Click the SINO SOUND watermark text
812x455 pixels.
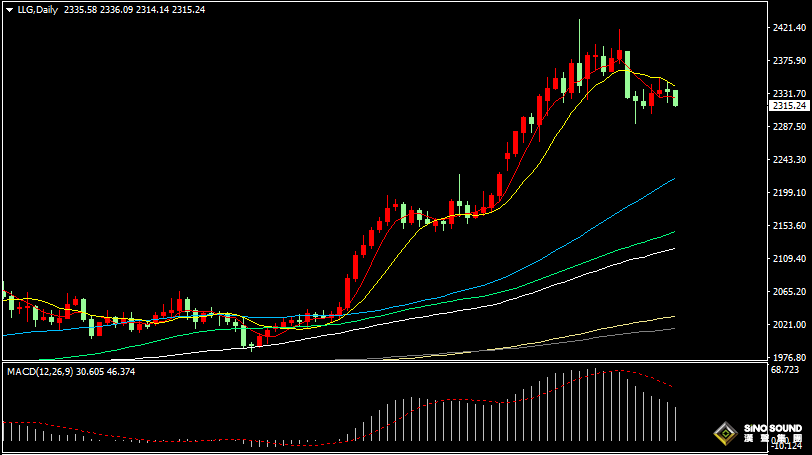(x=772, y=429)
